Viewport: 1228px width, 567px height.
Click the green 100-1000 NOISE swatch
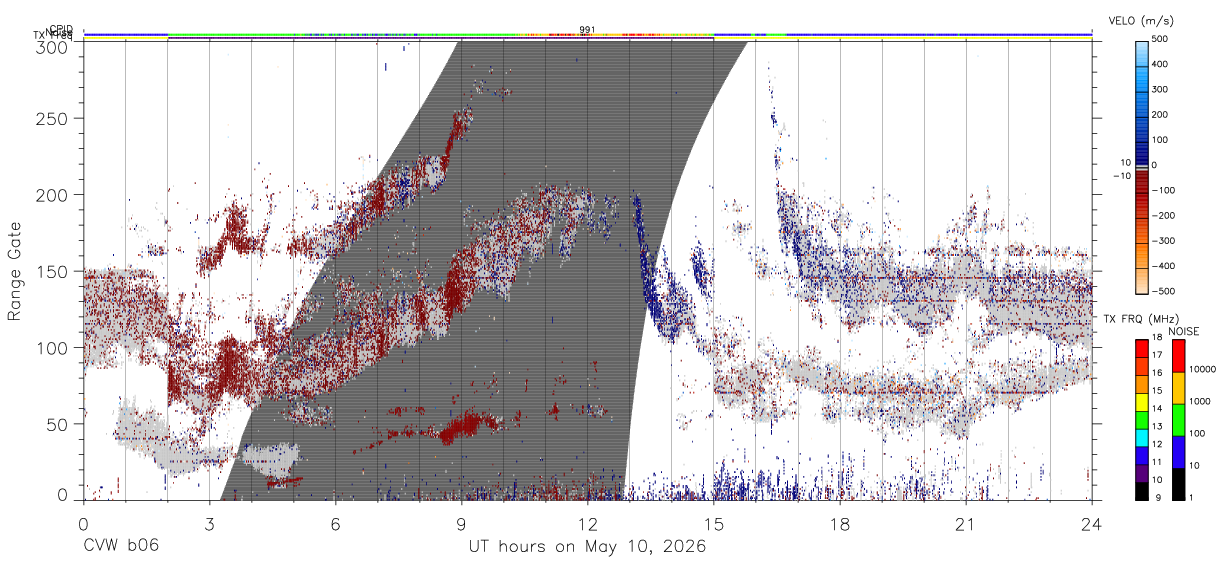click(1178, 419)
